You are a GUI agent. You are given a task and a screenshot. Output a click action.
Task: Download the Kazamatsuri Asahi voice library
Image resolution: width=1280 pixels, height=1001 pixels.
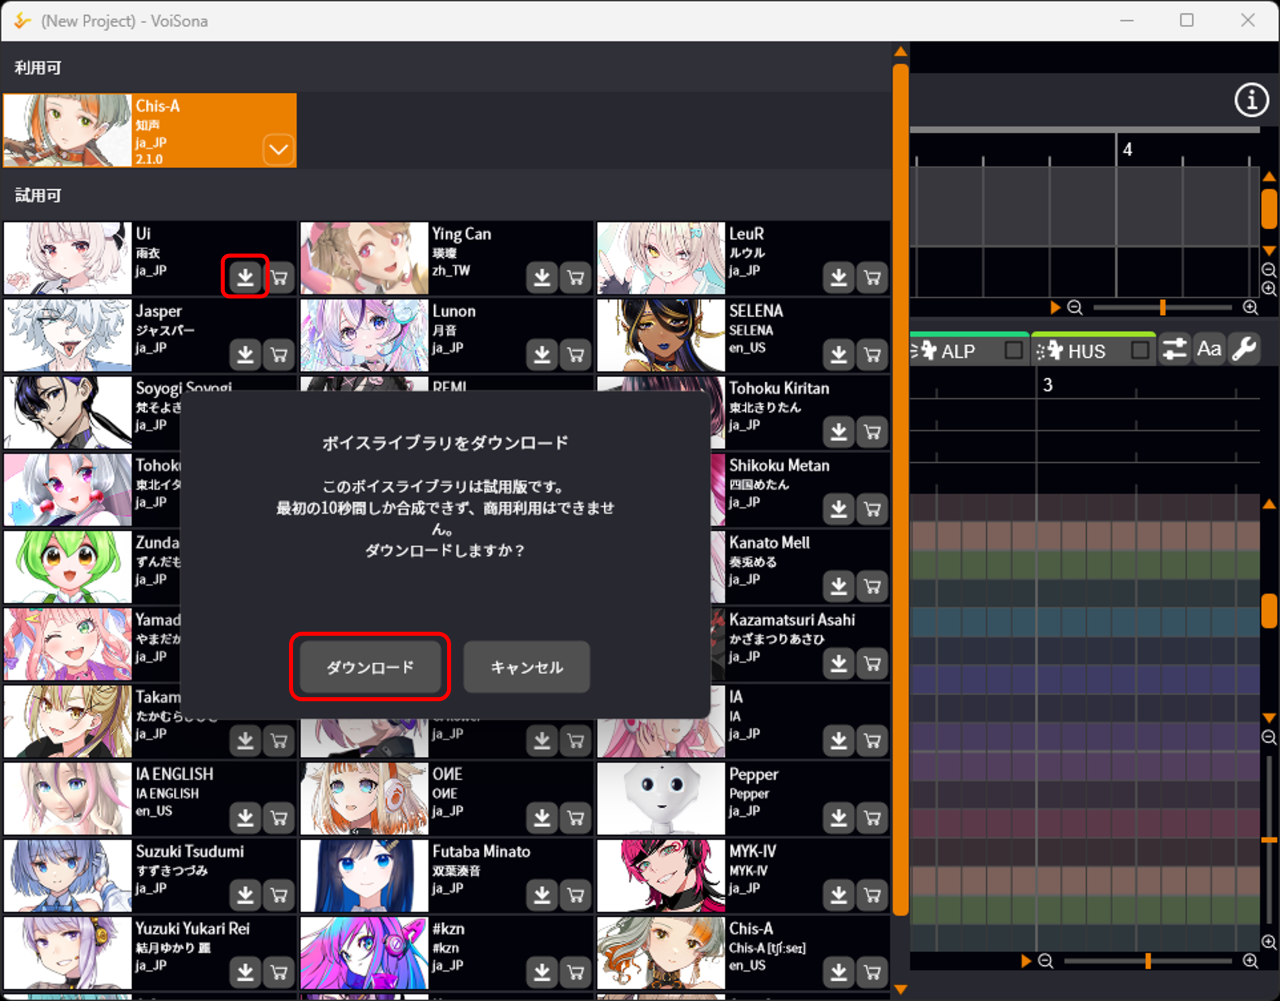(x=839, y=662)
